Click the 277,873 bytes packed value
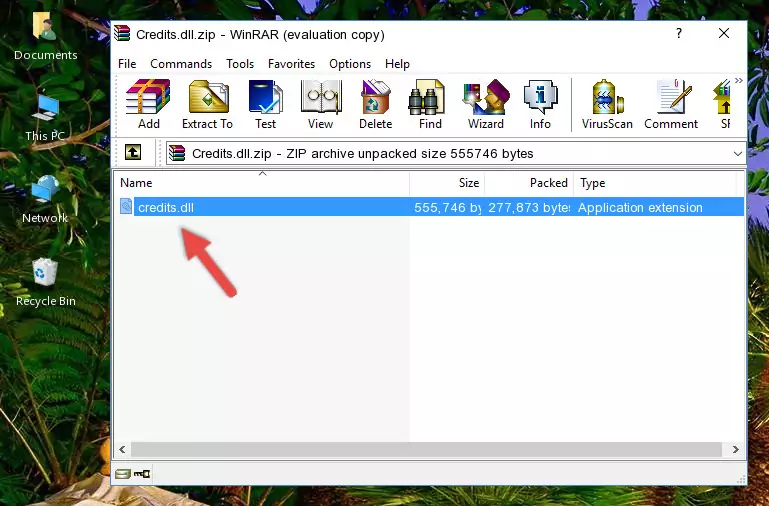The image size is (769, 506). pyautogui.click(x=529, y=207)
